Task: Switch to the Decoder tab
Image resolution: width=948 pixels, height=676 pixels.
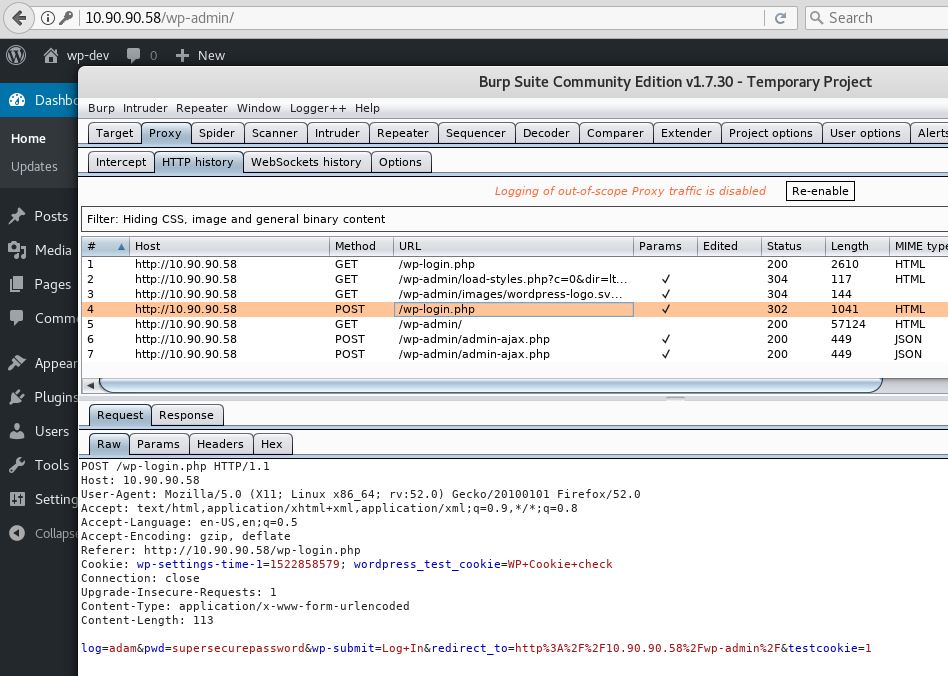Action: click(x=546, y=133)
